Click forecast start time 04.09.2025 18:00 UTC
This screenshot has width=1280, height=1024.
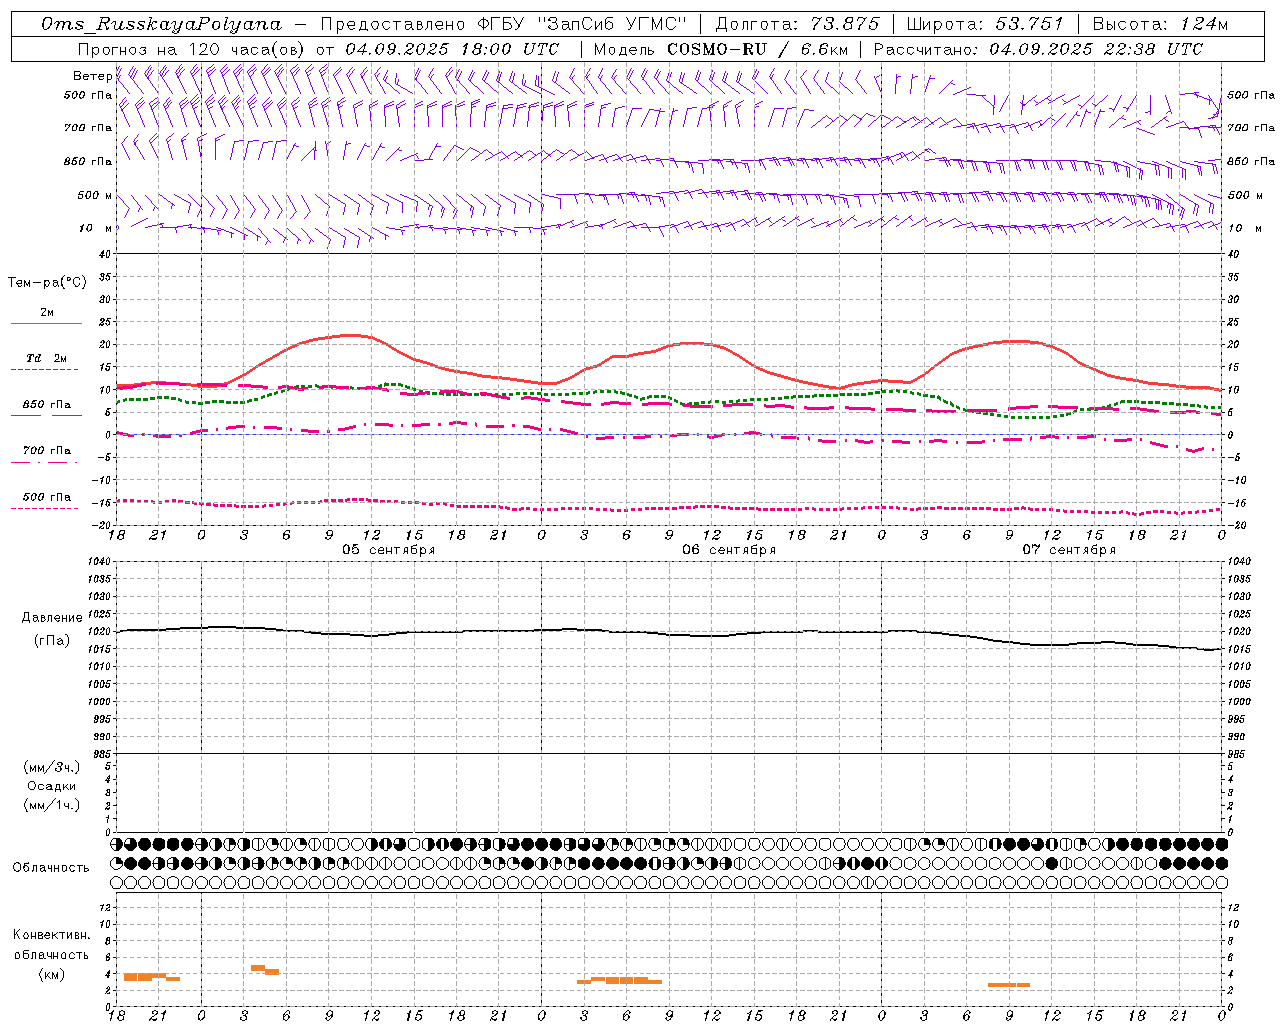click(x=452, y=49)
